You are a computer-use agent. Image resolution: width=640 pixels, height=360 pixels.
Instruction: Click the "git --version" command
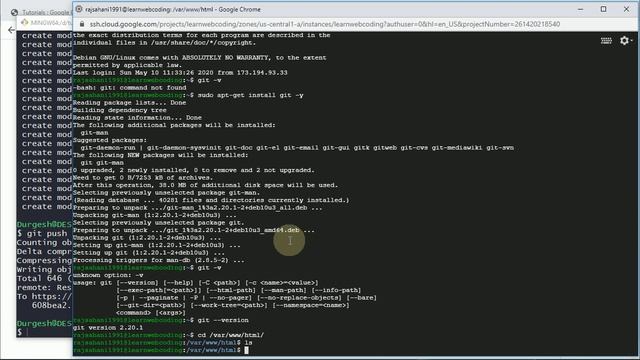pyautogui.click(x=223, y=320)
